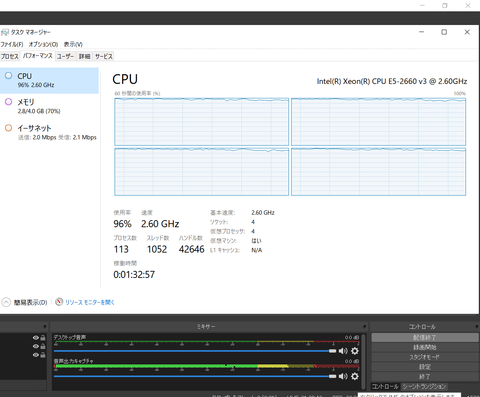Open the 表示(V) menu
The height and width of the screenshot is (397, 480).
(73, 44)
